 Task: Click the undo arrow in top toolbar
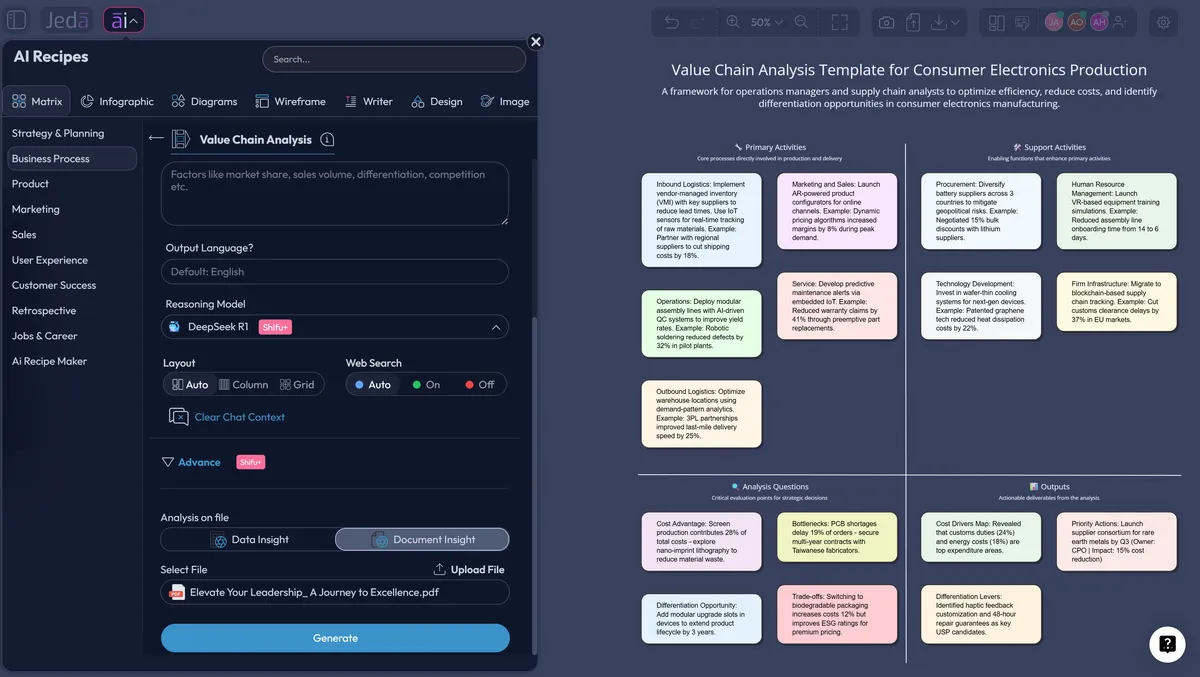(672, 22)
